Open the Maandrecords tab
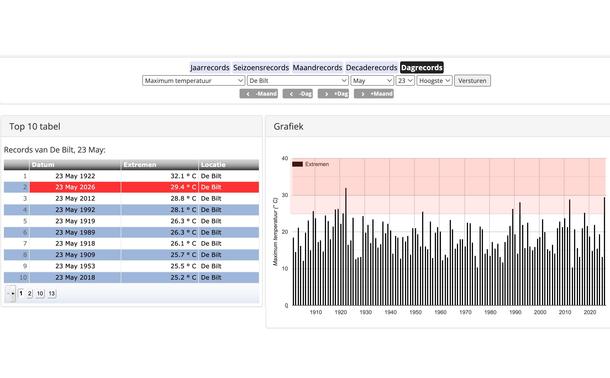 click(317, 68)
